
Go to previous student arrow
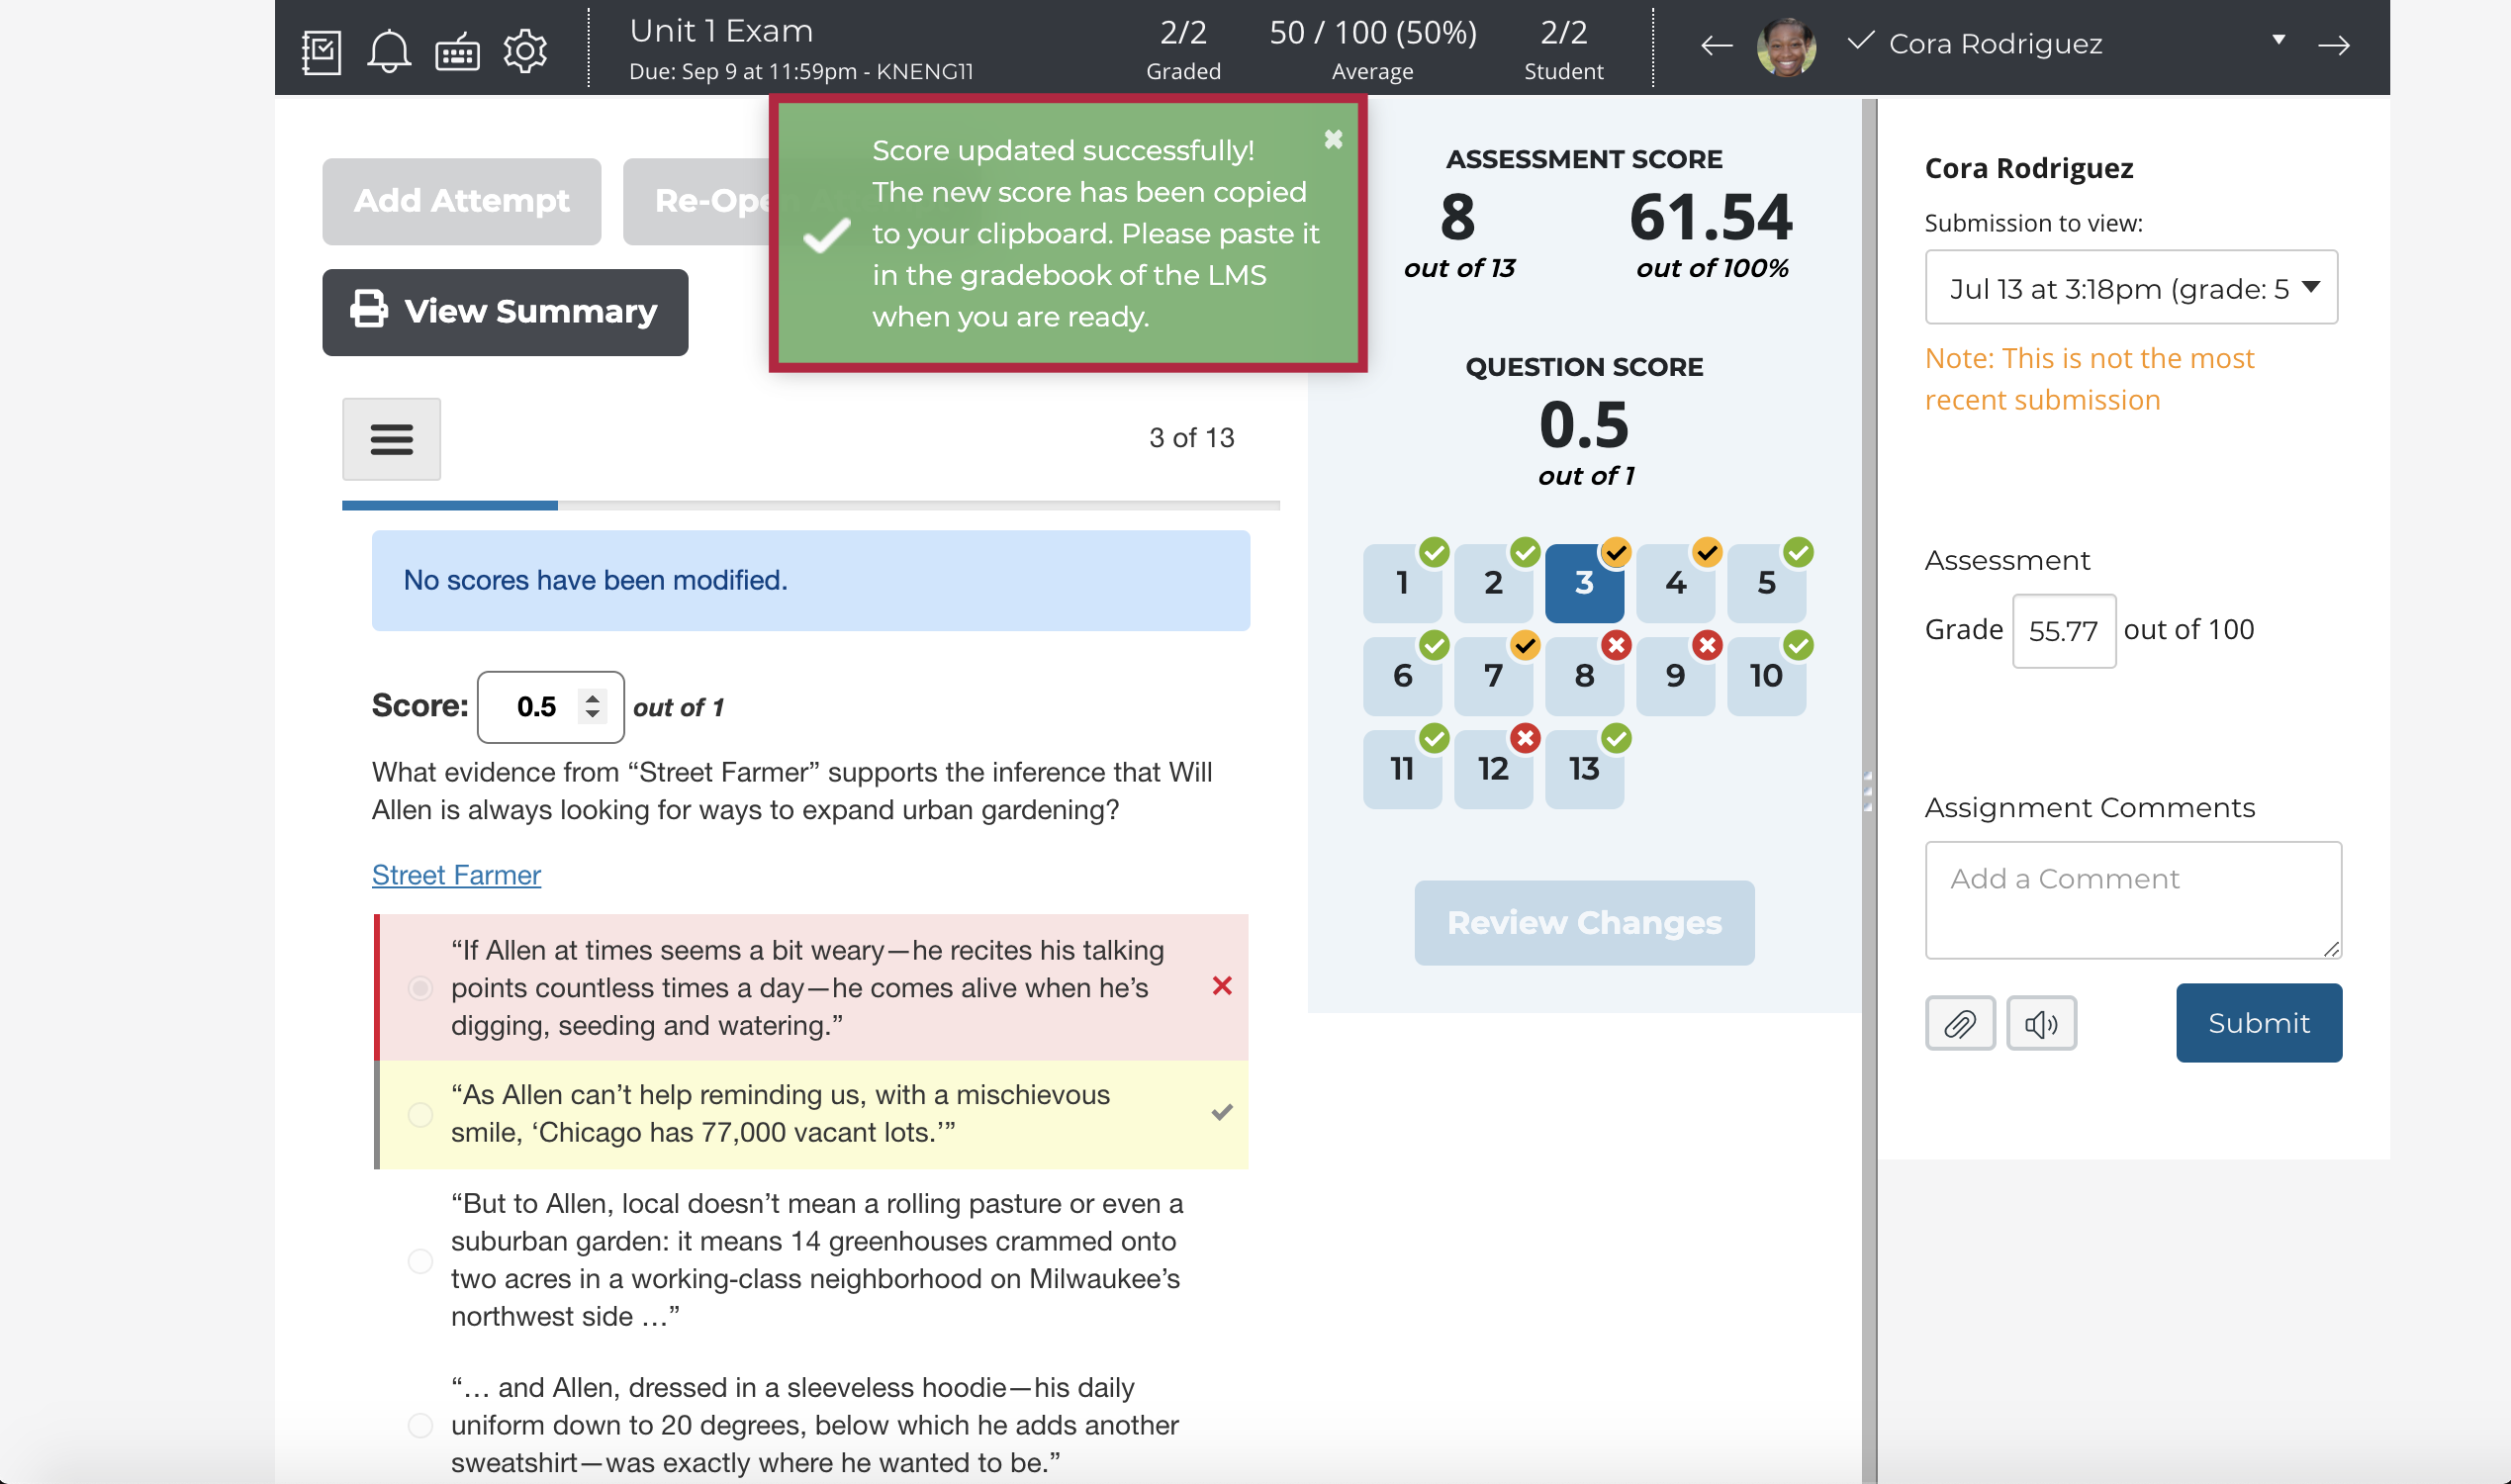click(x=1716, y=45)
